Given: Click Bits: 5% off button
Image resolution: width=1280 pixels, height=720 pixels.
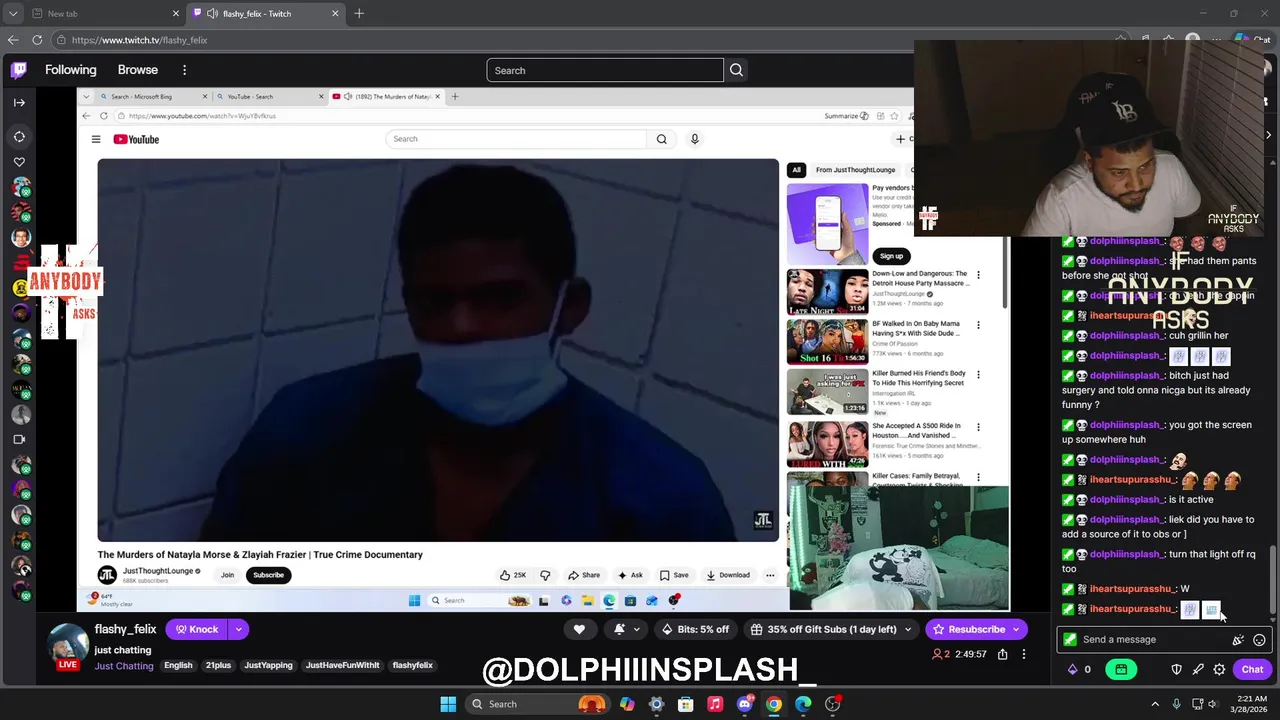Looking at the screenshot, I should click(x=695, y=629).
